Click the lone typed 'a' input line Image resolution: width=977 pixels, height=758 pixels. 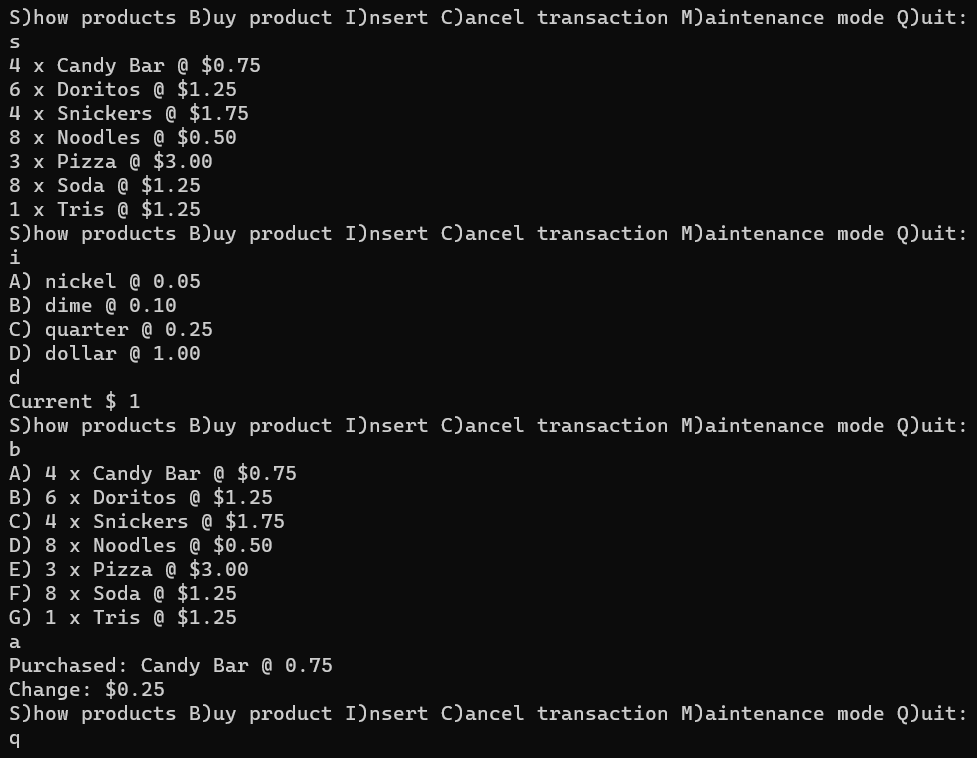click(14, 642)
